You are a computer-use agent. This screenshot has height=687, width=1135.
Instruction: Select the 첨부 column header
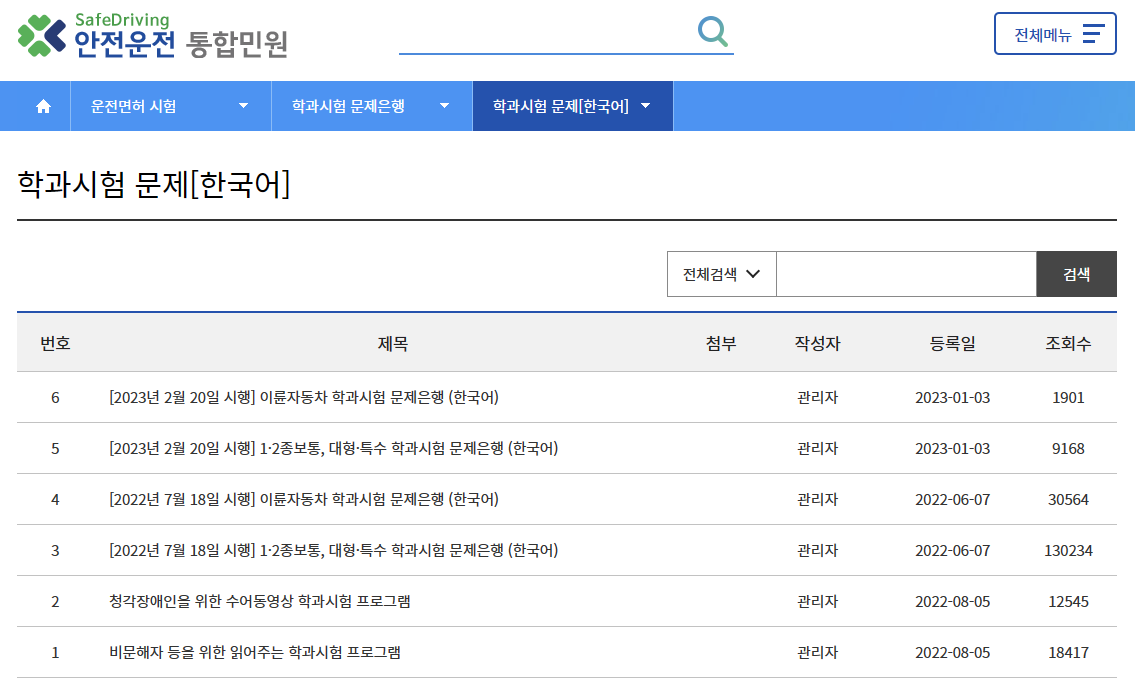[x=721, y=344]
